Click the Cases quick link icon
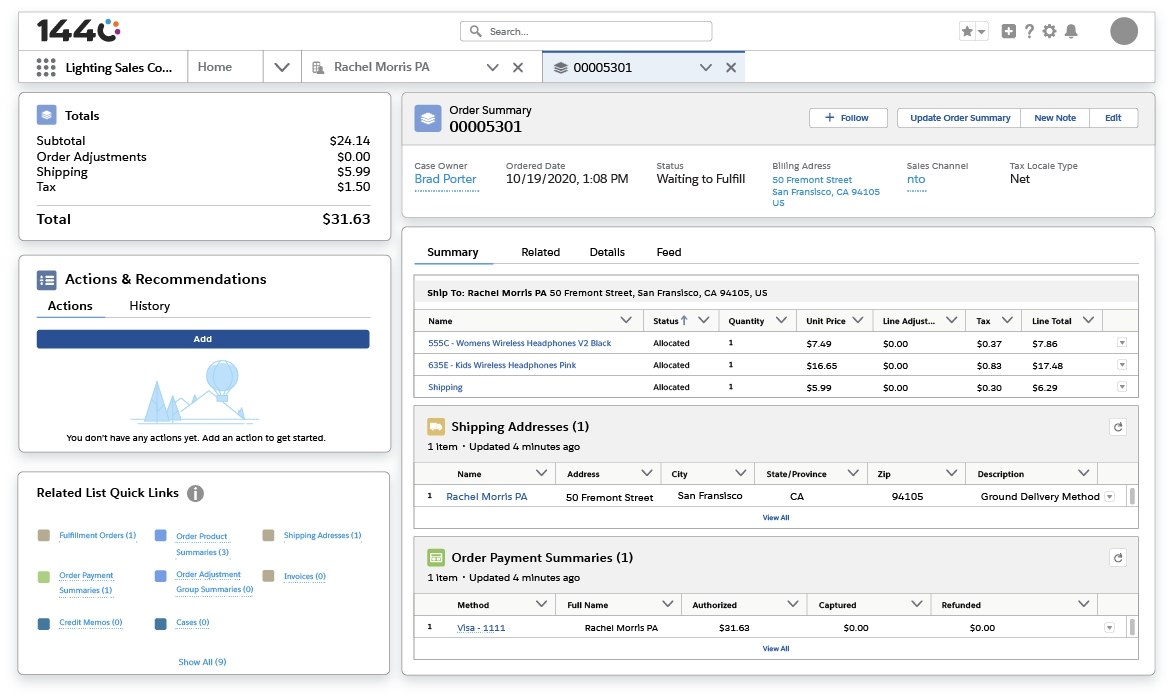This screenshot has width=1174, height=700. click(160, 624)
